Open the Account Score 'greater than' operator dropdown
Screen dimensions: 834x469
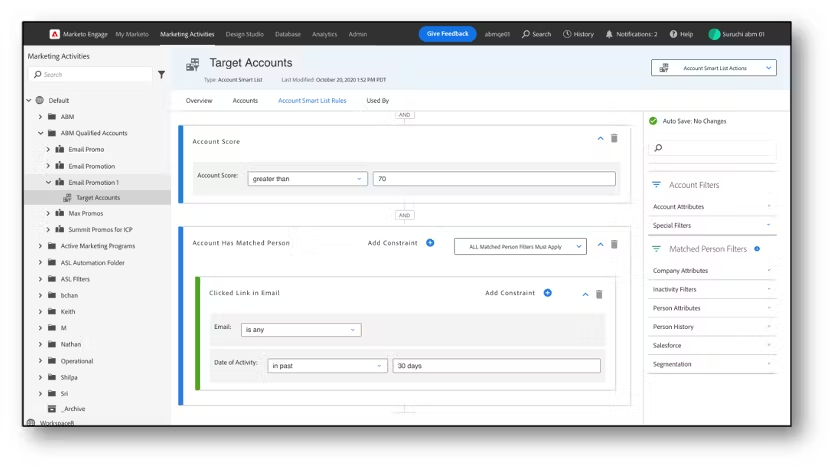coord(307,179)
